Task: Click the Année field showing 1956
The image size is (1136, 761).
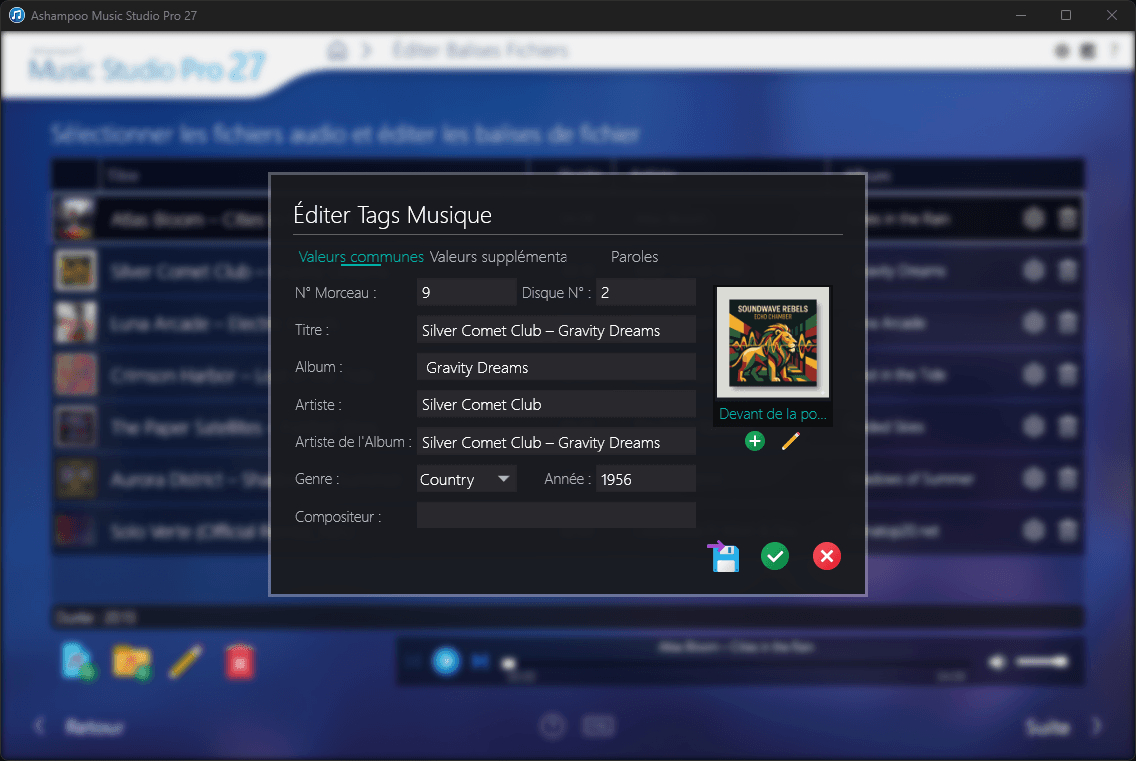Action: (x=646, y=479)
